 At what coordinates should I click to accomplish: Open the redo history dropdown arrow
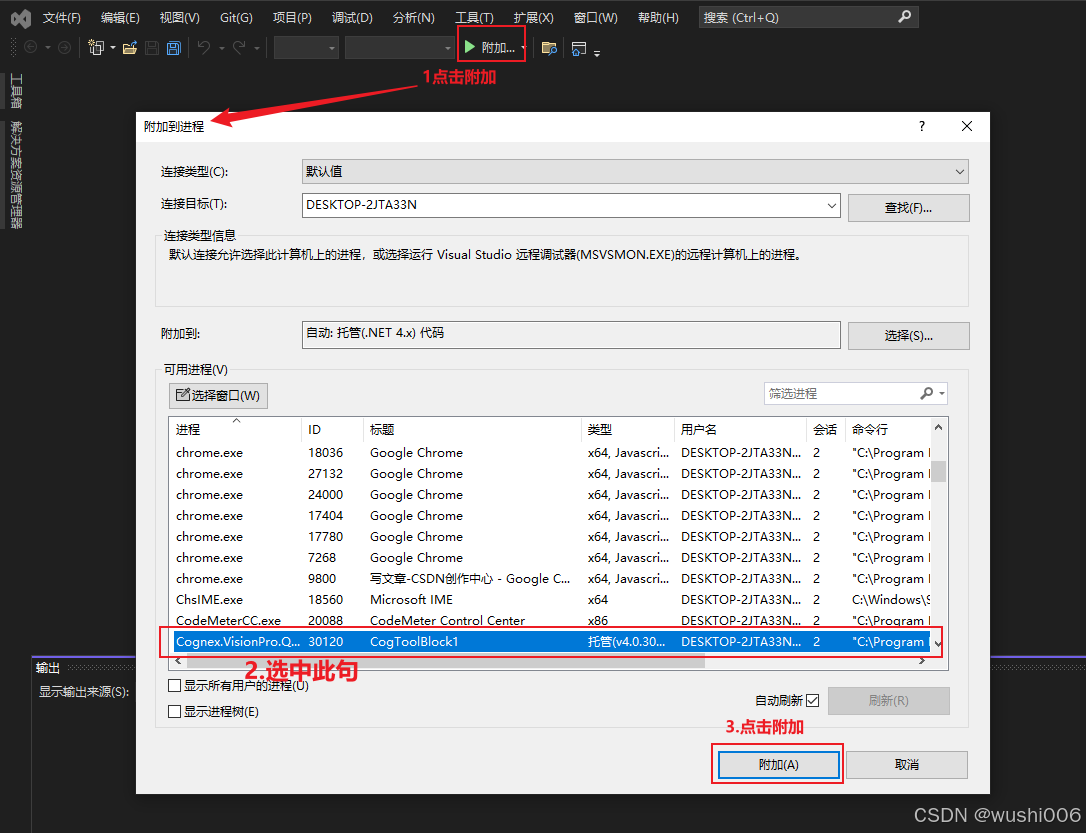(x=256, y=48)
